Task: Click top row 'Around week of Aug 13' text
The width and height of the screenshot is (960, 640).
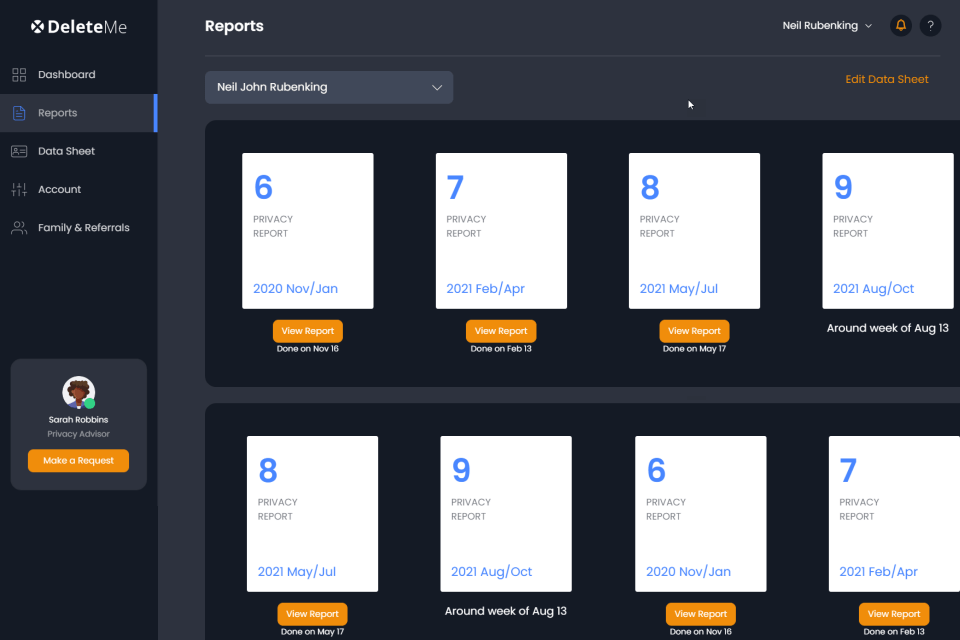Action: (x=888, y=328)
